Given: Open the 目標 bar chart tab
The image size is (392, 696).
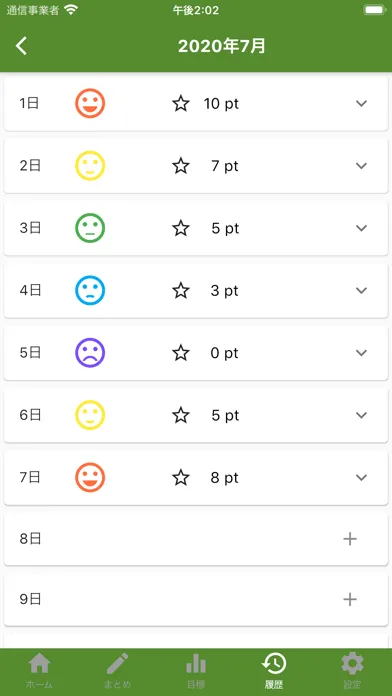Looking at the screenshot, I should pyautogui.click(x=196, y=671).
